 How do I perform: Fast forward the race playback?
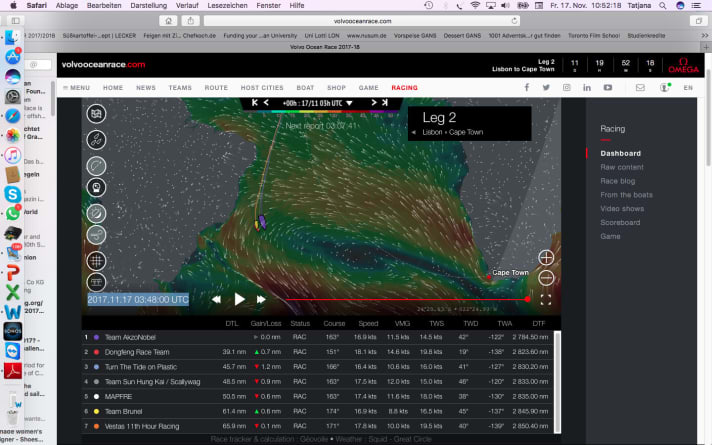pos(261,299)
